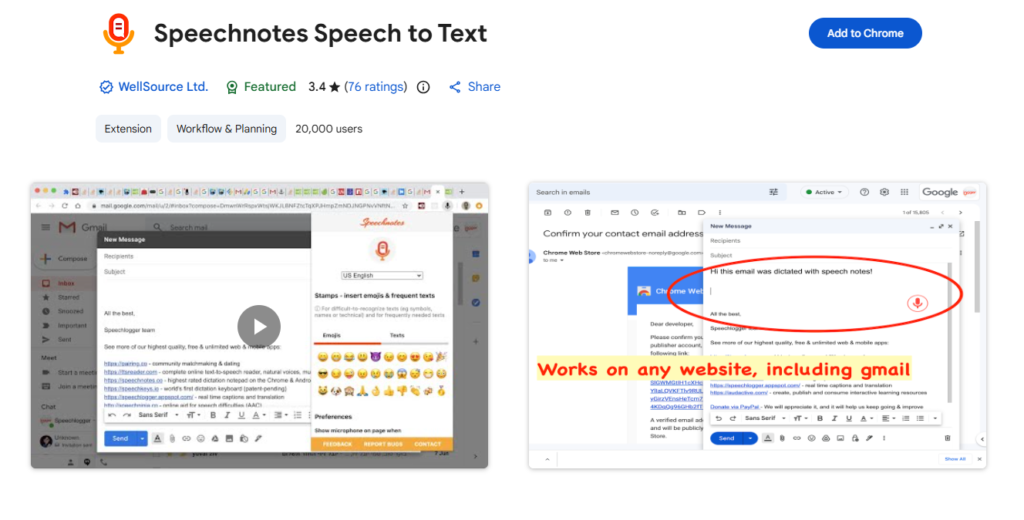Select the Extension category chip
This screenshot has width=1024, height=520.
tap(128, 129)
